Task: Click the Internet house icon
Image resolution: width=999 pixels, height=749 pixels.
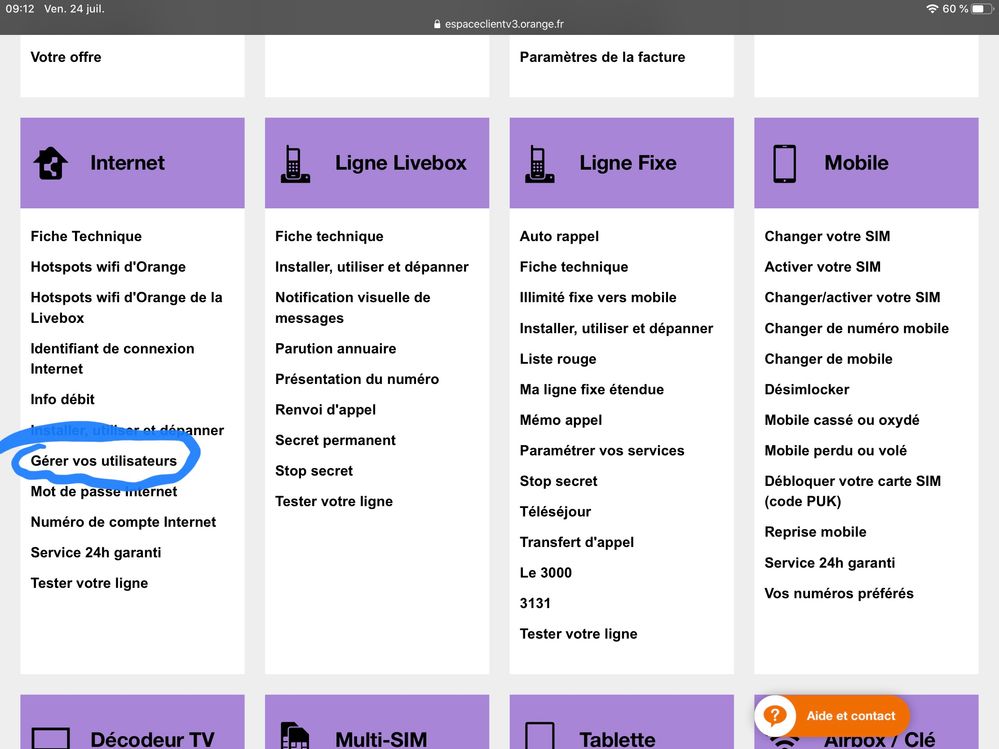Action: 50,163
